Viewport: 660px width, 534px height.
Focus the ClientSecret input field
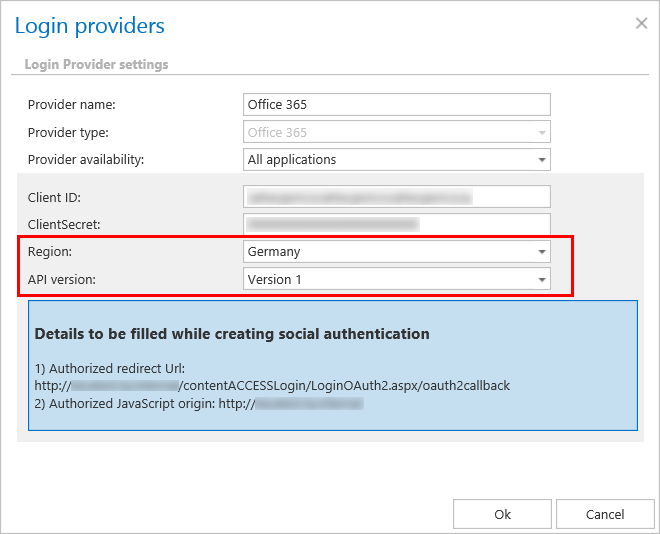coord(397,225)
